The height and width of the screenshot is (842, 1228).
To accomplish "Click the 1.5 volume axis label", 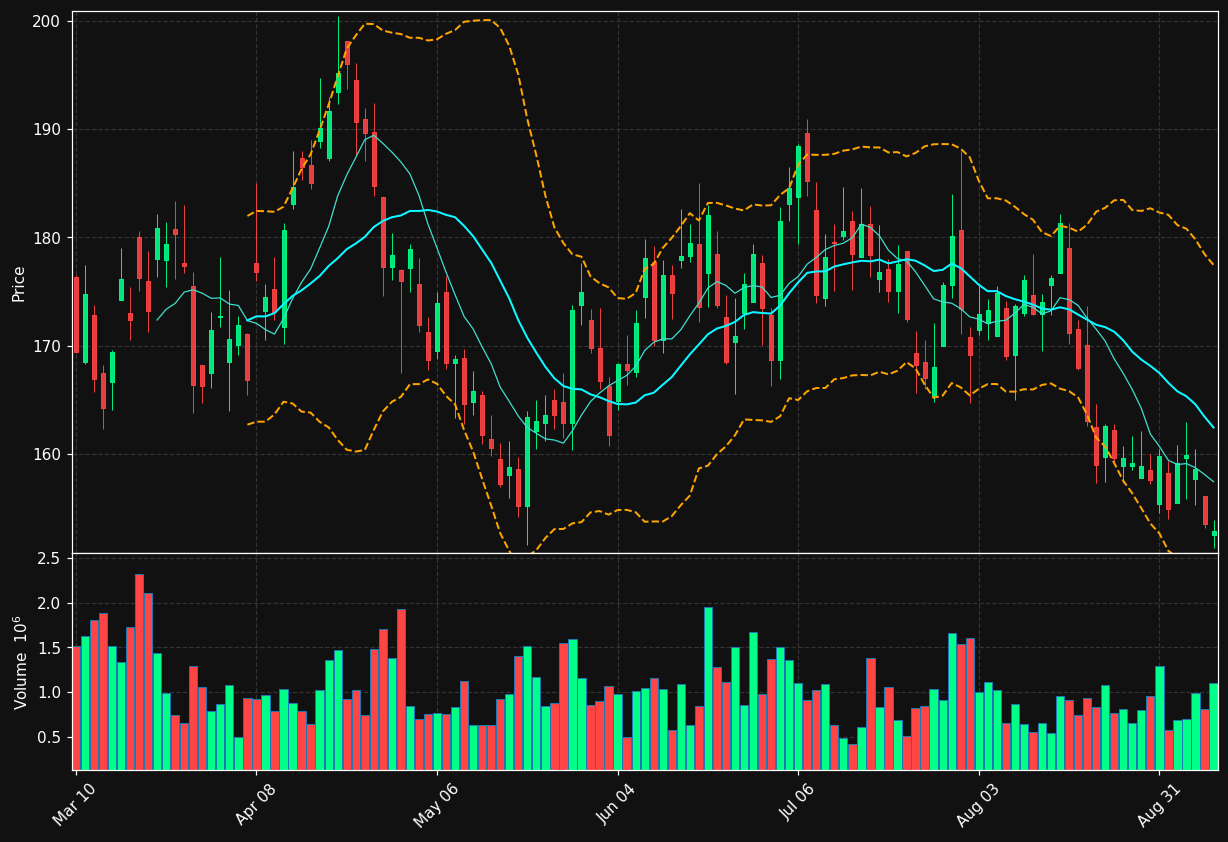I will (50, 648).
